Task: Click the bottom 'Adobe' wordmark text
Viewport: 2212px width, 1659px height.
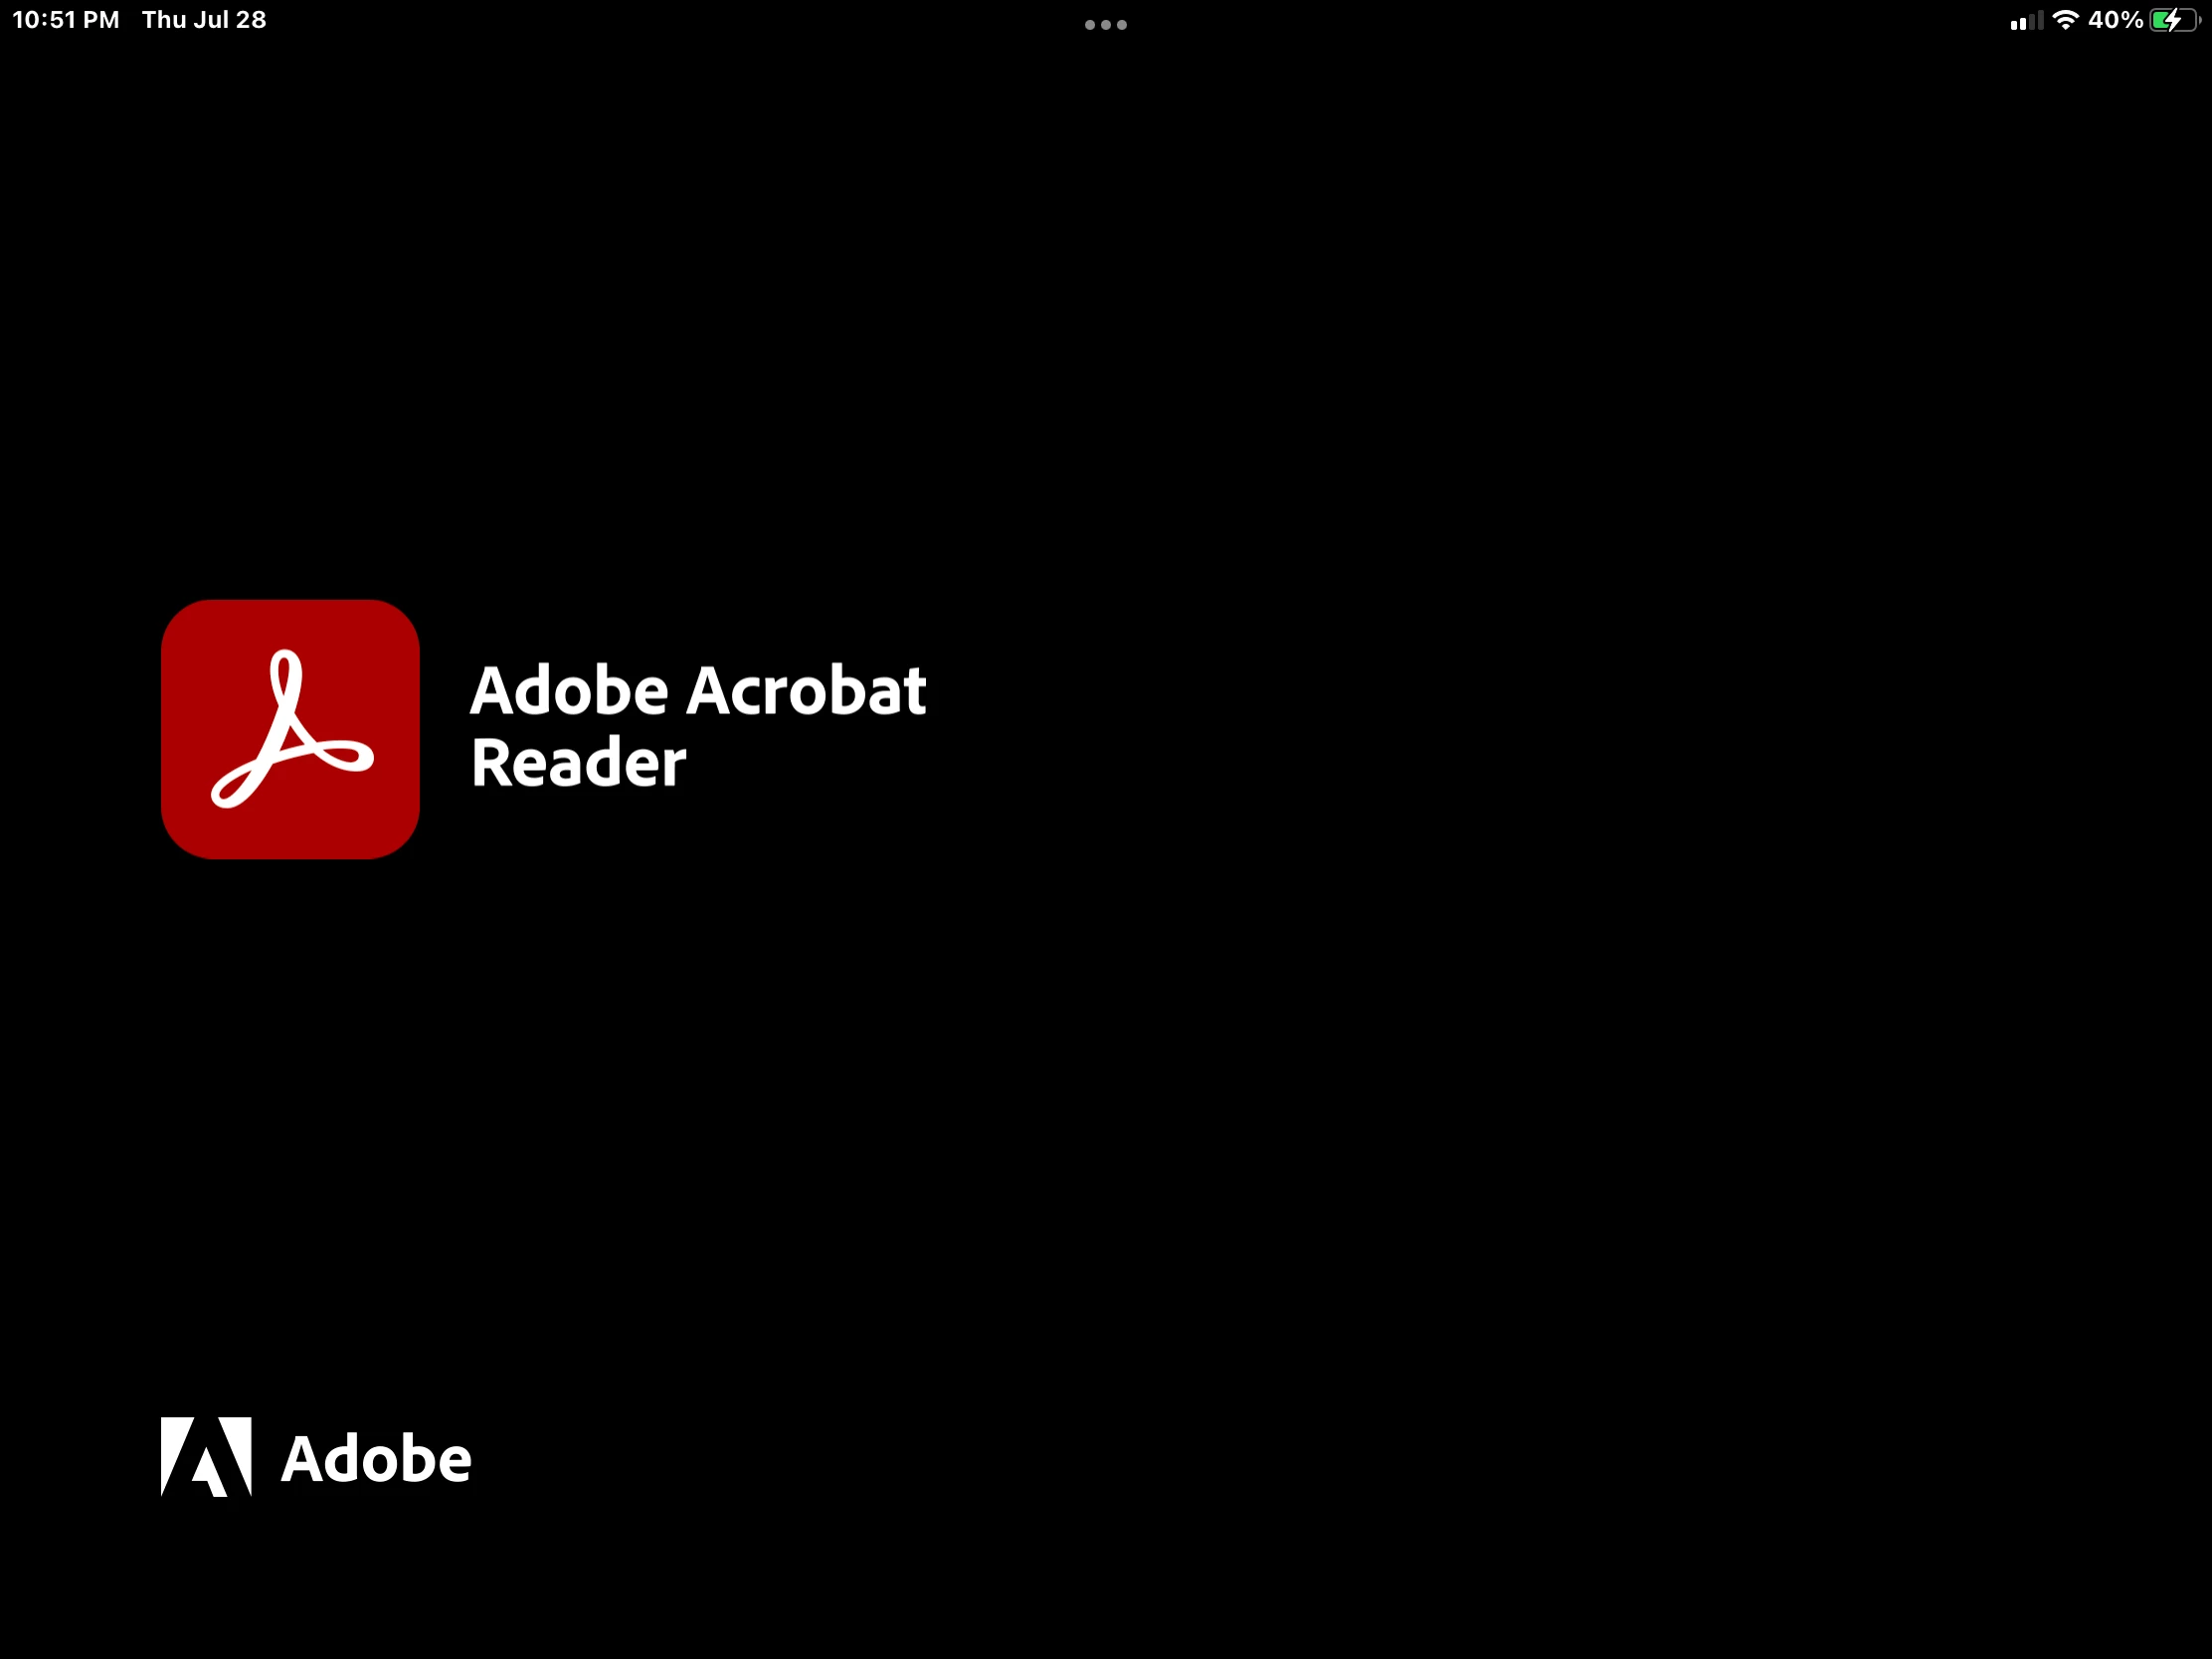Action: click(x=376, y=1458)
